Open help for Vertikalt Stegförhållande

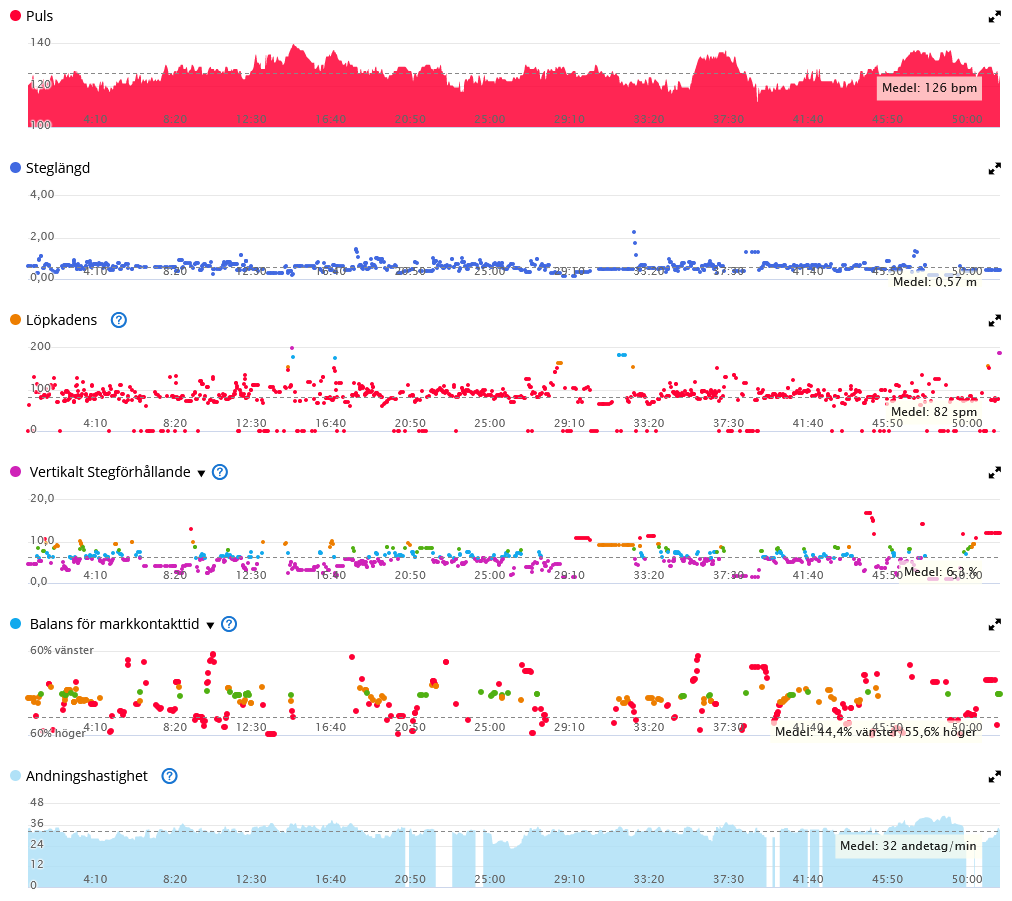pyautogui.click(x=220, y=472)
